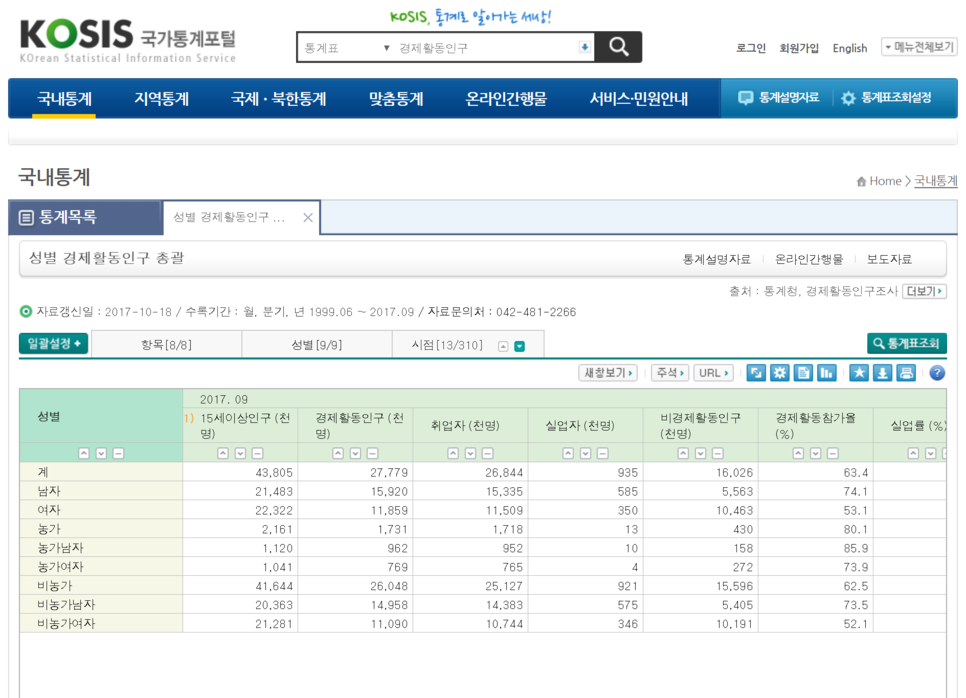966x698 pixels.
Task: Click the small blue download icon in search box
Action: [585, 47]
